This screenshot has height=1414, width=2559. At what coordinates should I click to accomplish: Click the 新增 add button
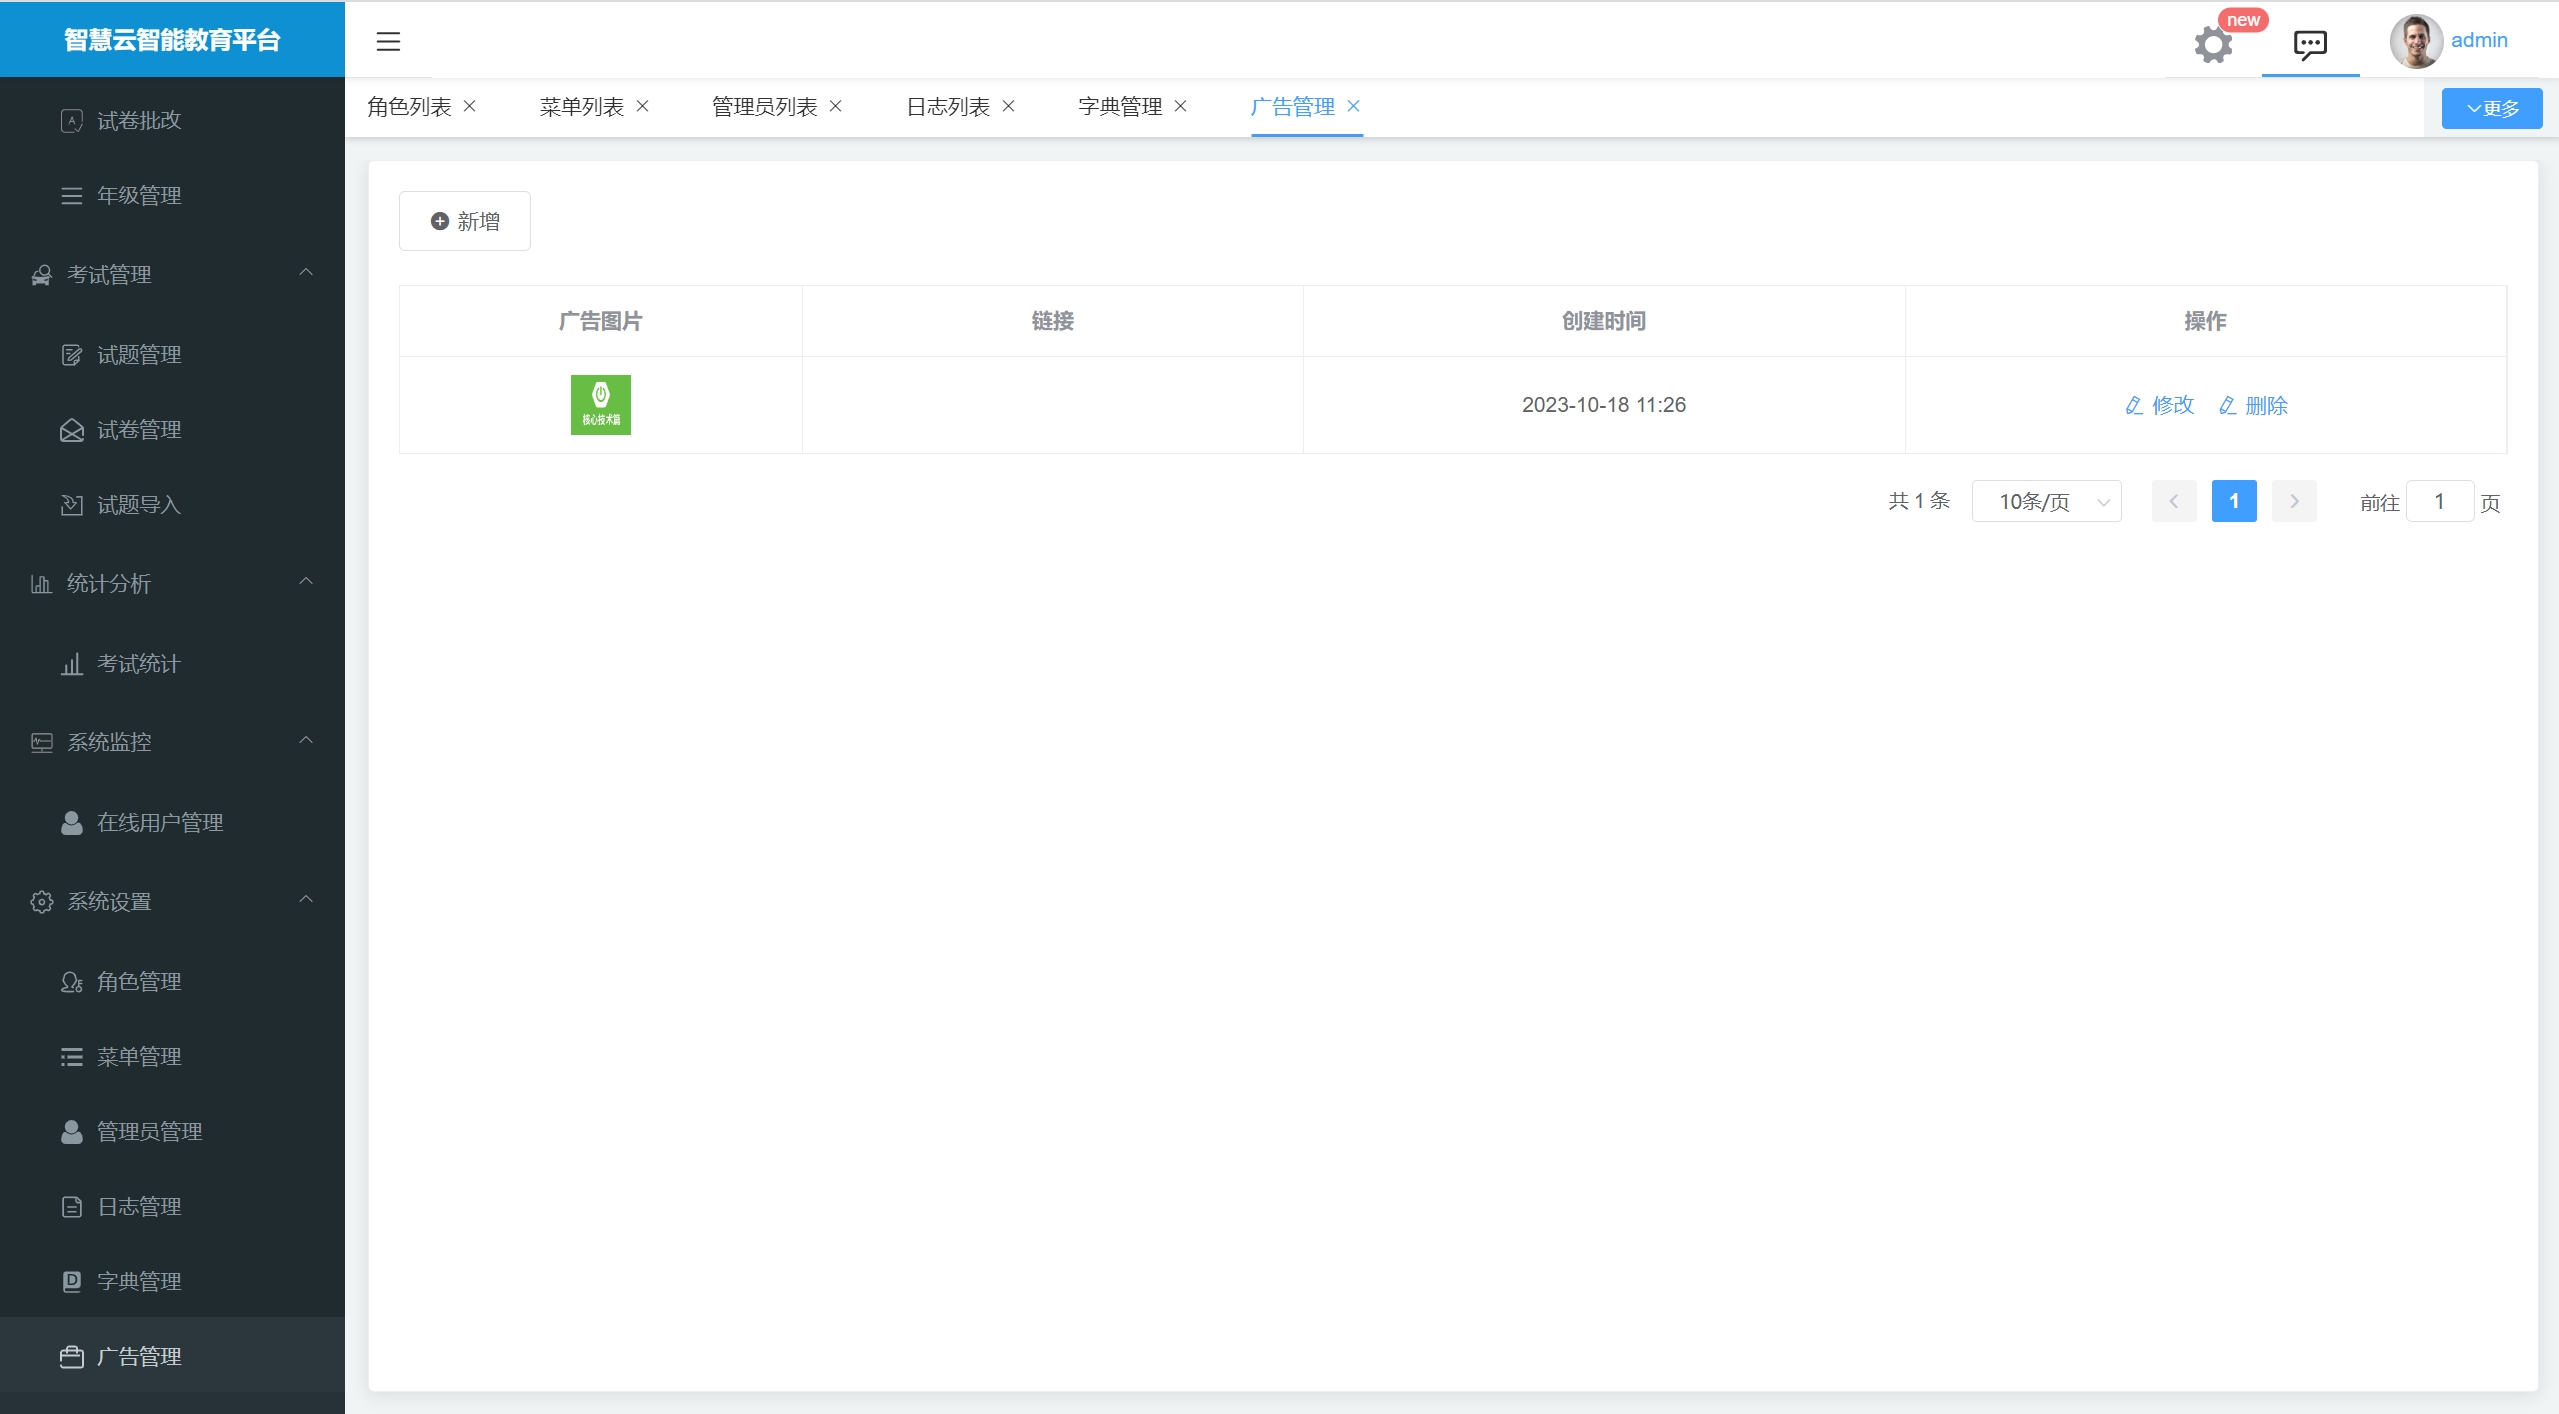click(x=465, y=221)
